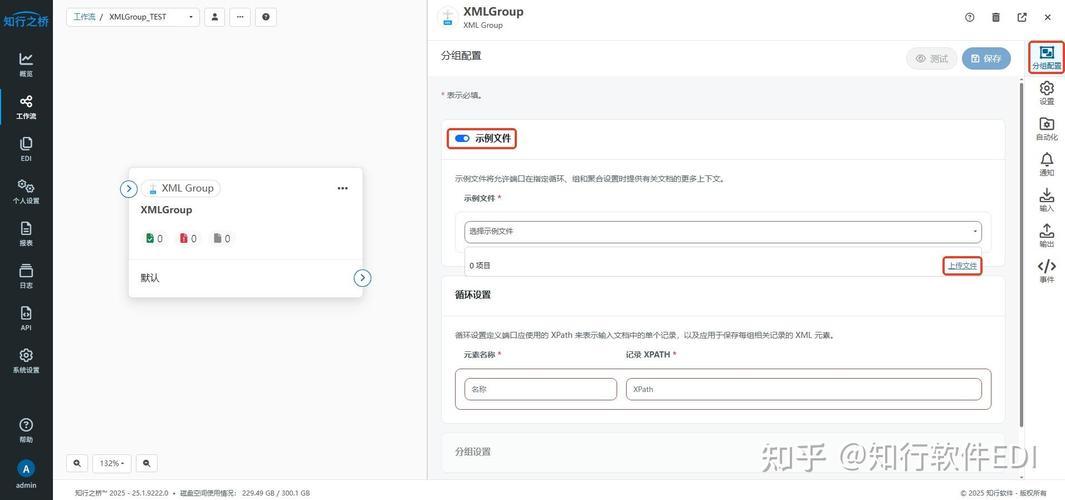1065x500 pixels.
Task: Click the 元素名称 名称 input field
Action: click(x=541, y=389)
